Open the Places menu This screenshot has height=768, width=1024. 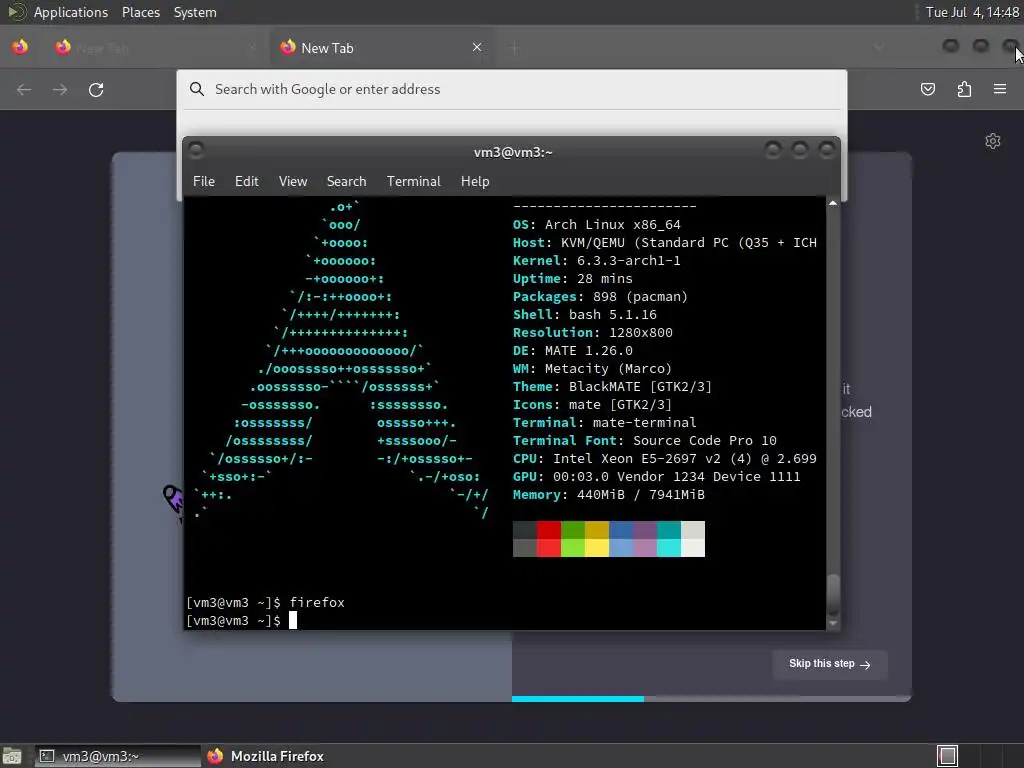point(140,12)
